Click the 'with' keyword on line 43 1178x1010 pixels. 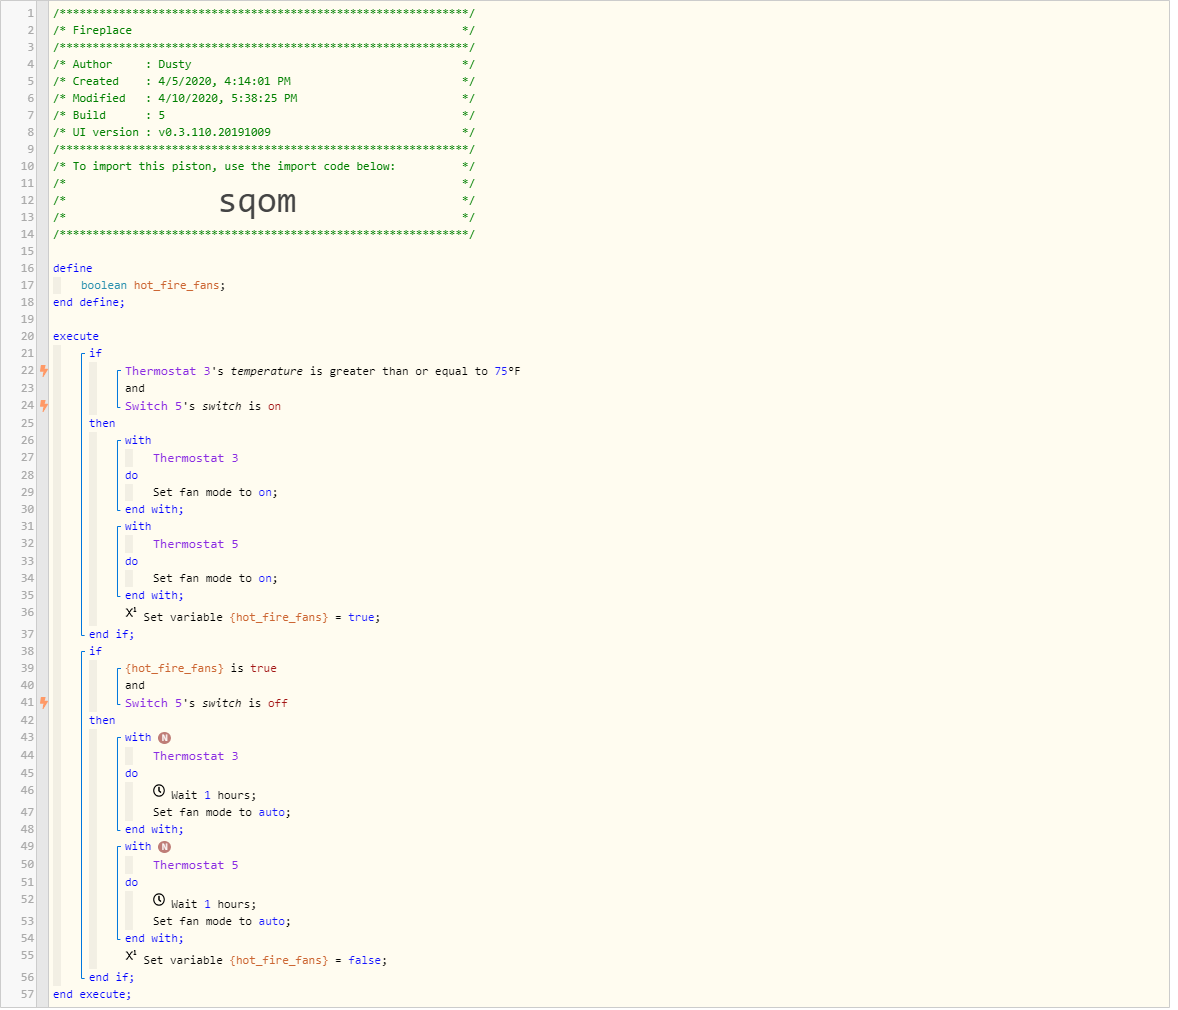(138, 738)
